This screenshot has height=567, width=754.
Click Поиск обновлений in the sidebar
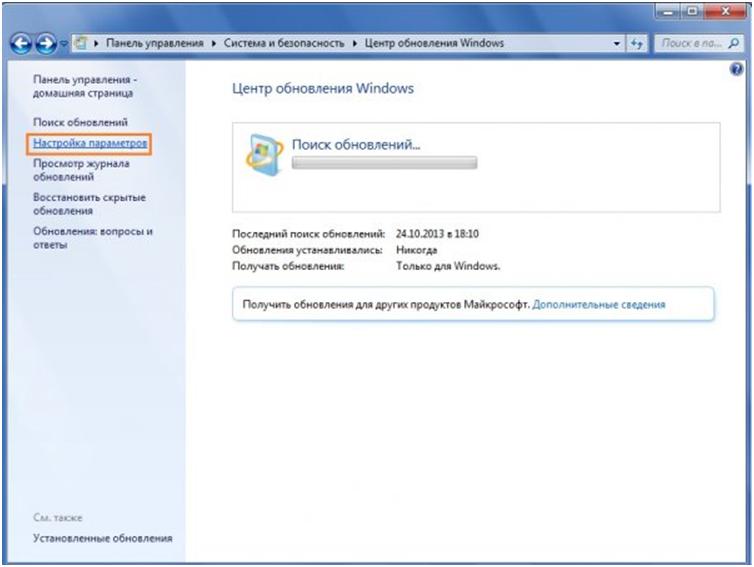tap(80, 122)
